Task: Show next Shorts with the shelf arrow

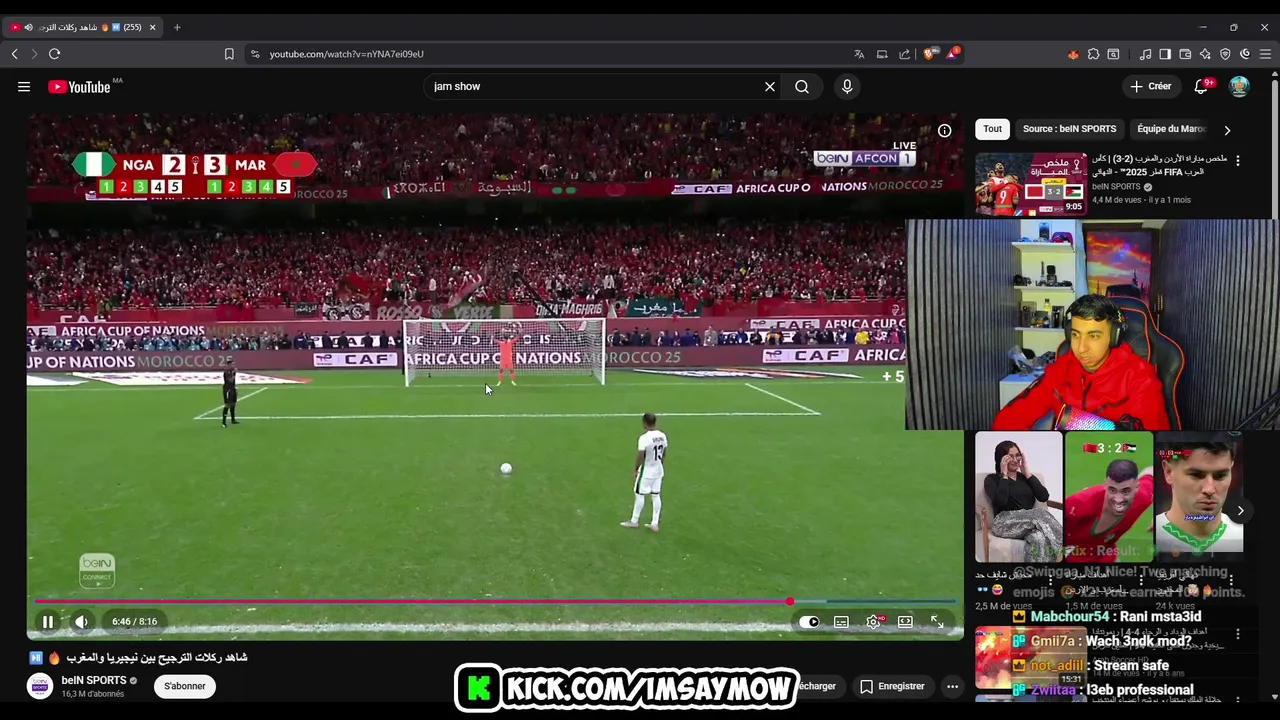Action: pos(1240,511)
